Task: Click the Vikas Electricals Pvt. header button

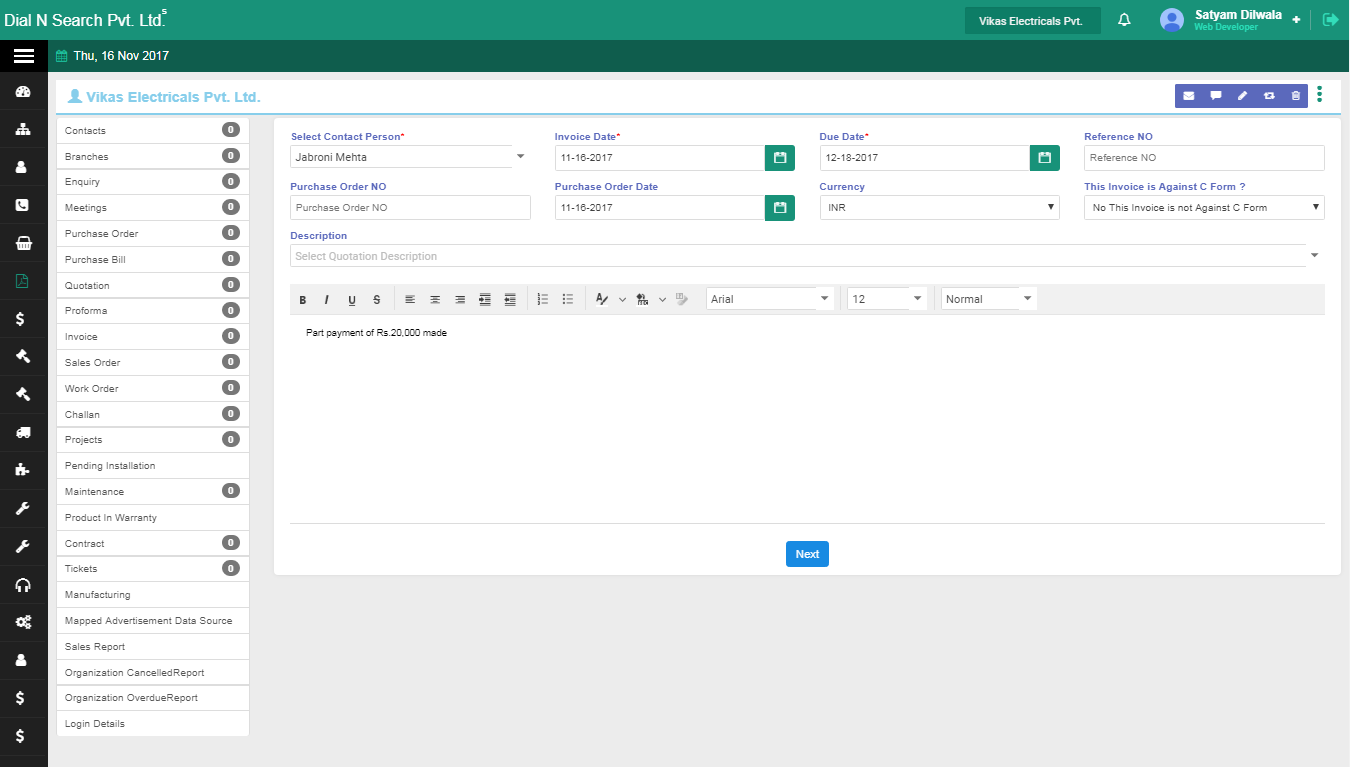Action: [x=1033, y=21]
